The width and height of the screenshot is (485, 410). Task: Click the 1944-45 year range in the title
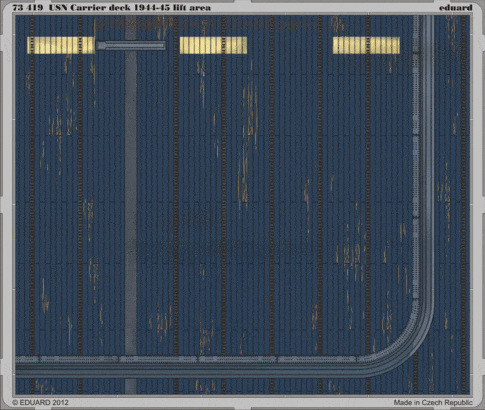(x=151, y=8)
